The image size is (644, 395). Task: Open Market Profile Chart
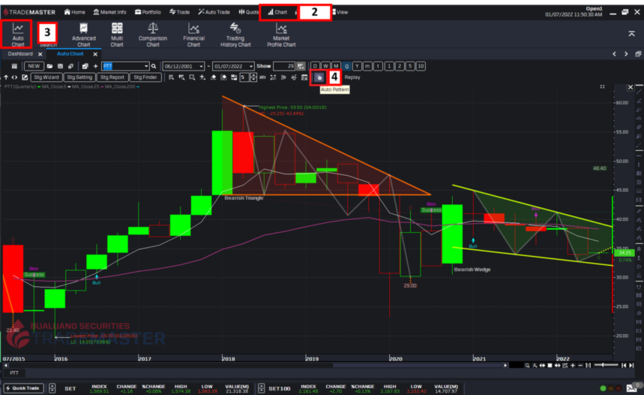[281, 34]
